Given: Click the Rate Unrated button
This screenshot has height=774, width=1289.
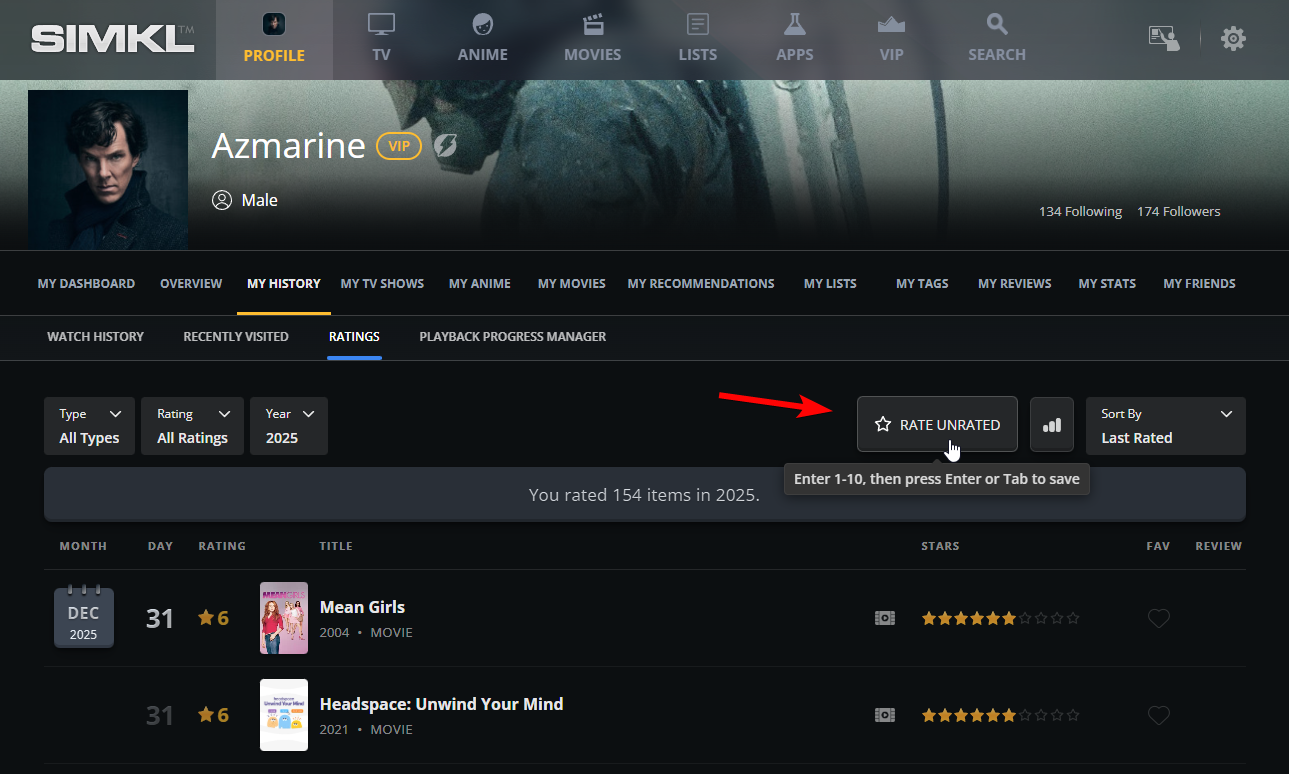Looking at the screenshot, I should (x=937, y=425).
